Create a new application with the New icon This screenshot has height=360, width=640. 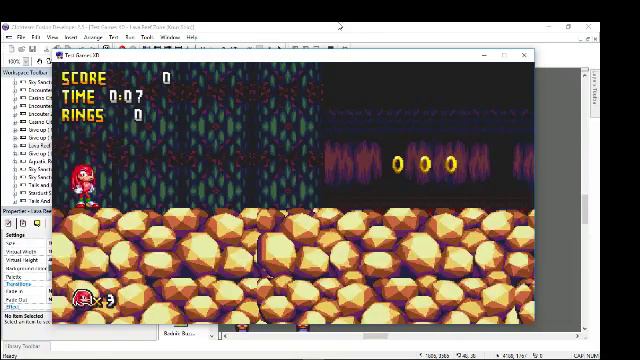(11, 49)
